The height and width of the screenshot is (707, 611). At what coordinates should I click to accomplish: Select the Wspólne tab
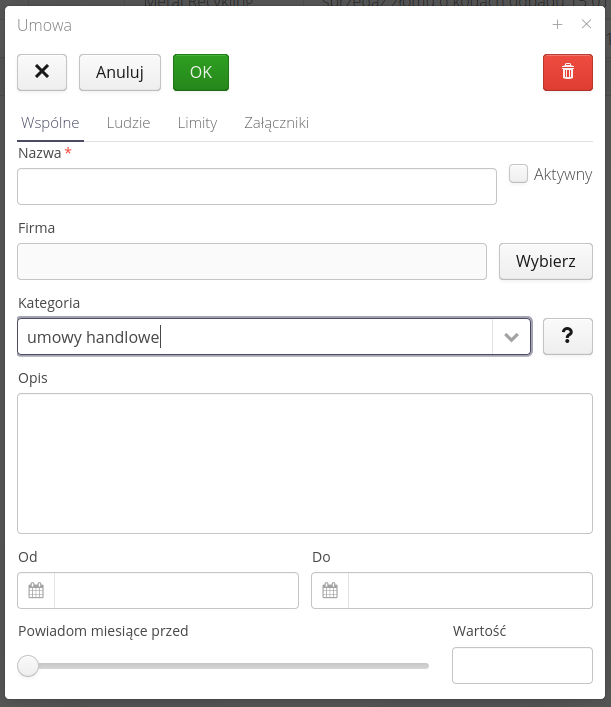pos(49,123)
